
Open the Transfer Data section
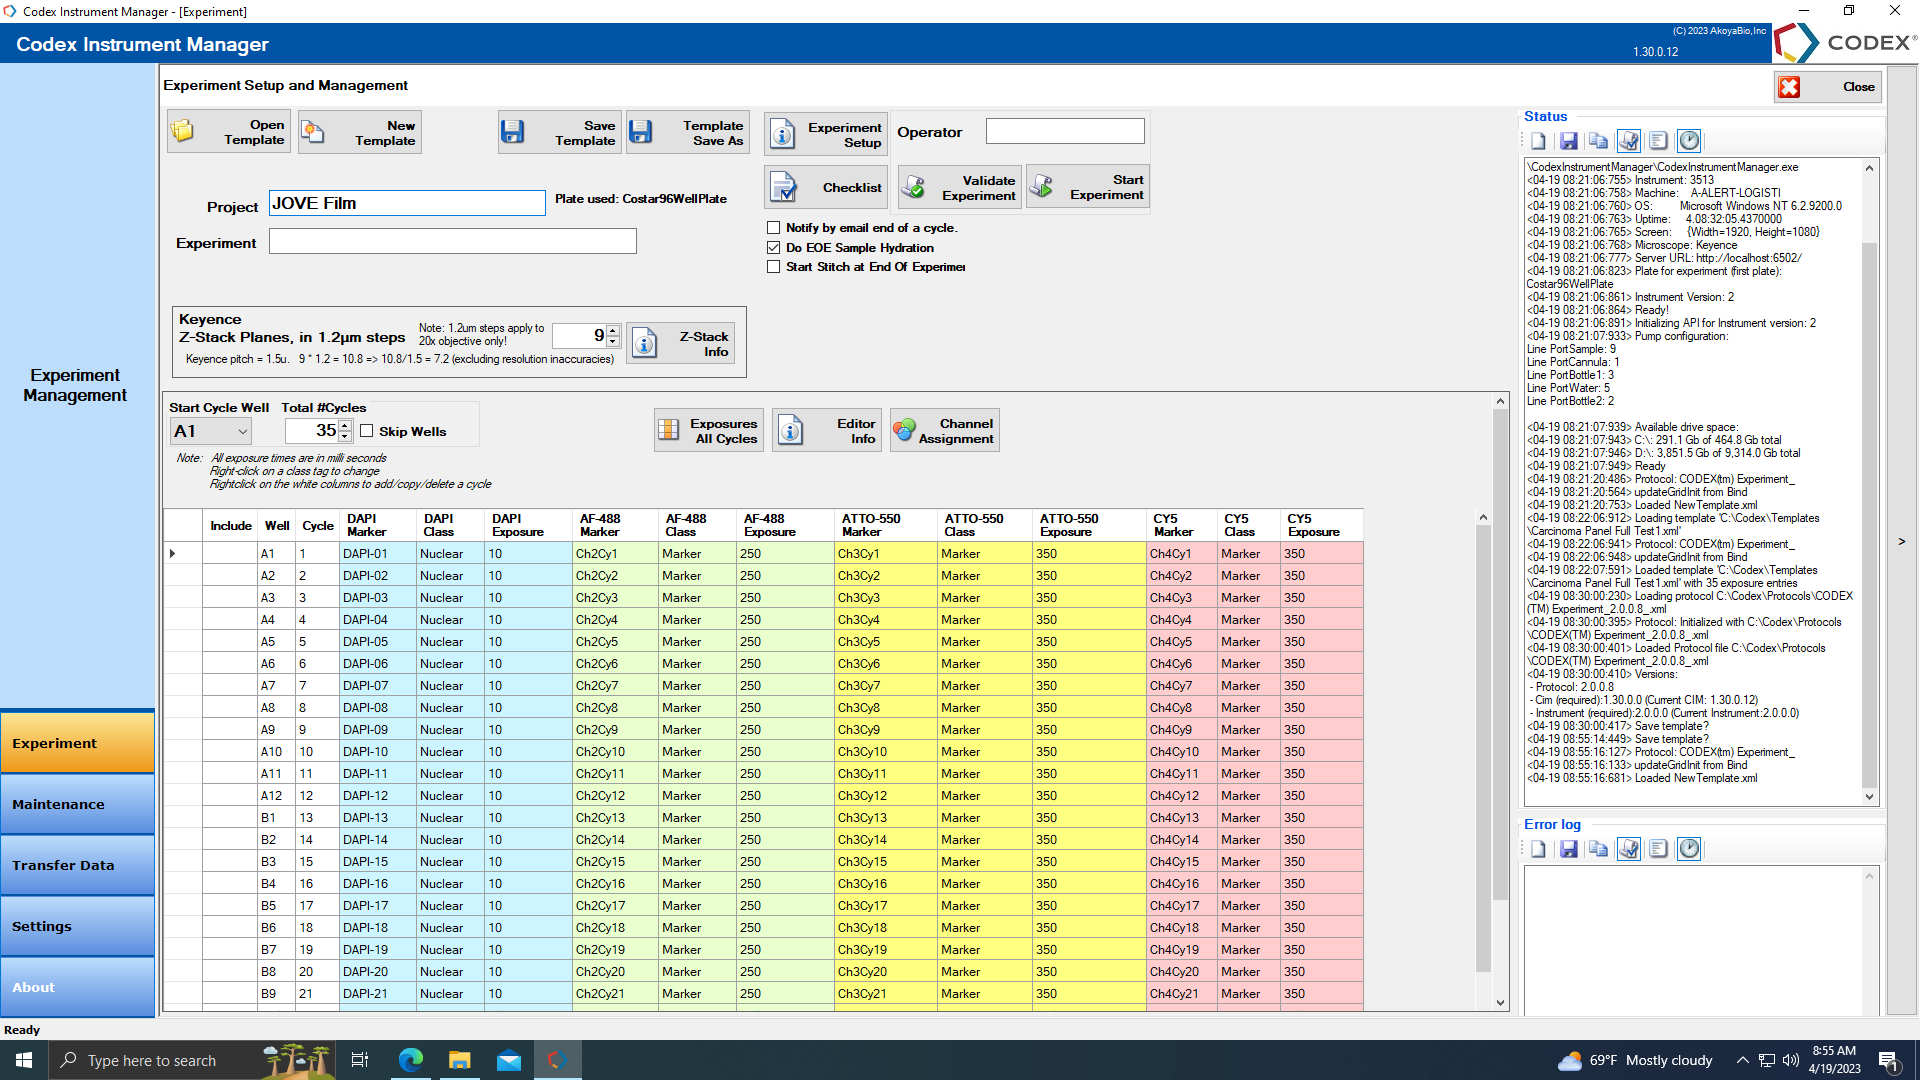77,865
